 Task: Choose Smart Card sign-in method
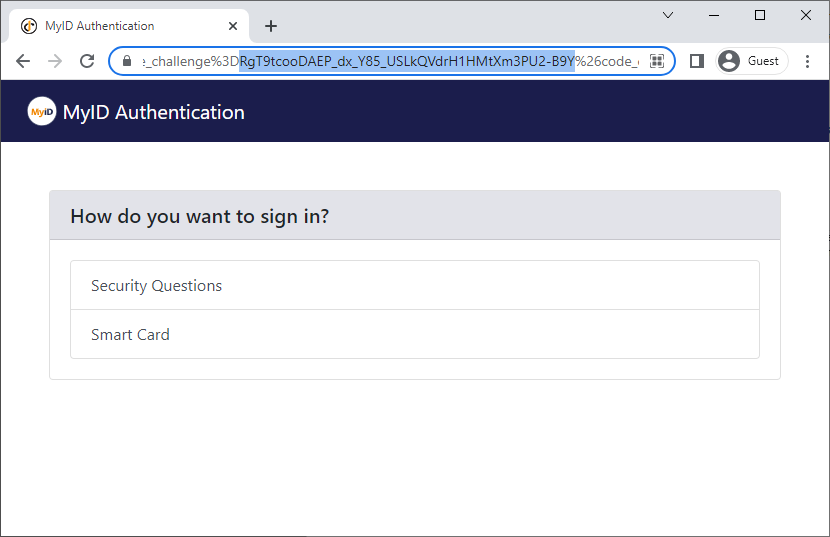click(415, 334)
